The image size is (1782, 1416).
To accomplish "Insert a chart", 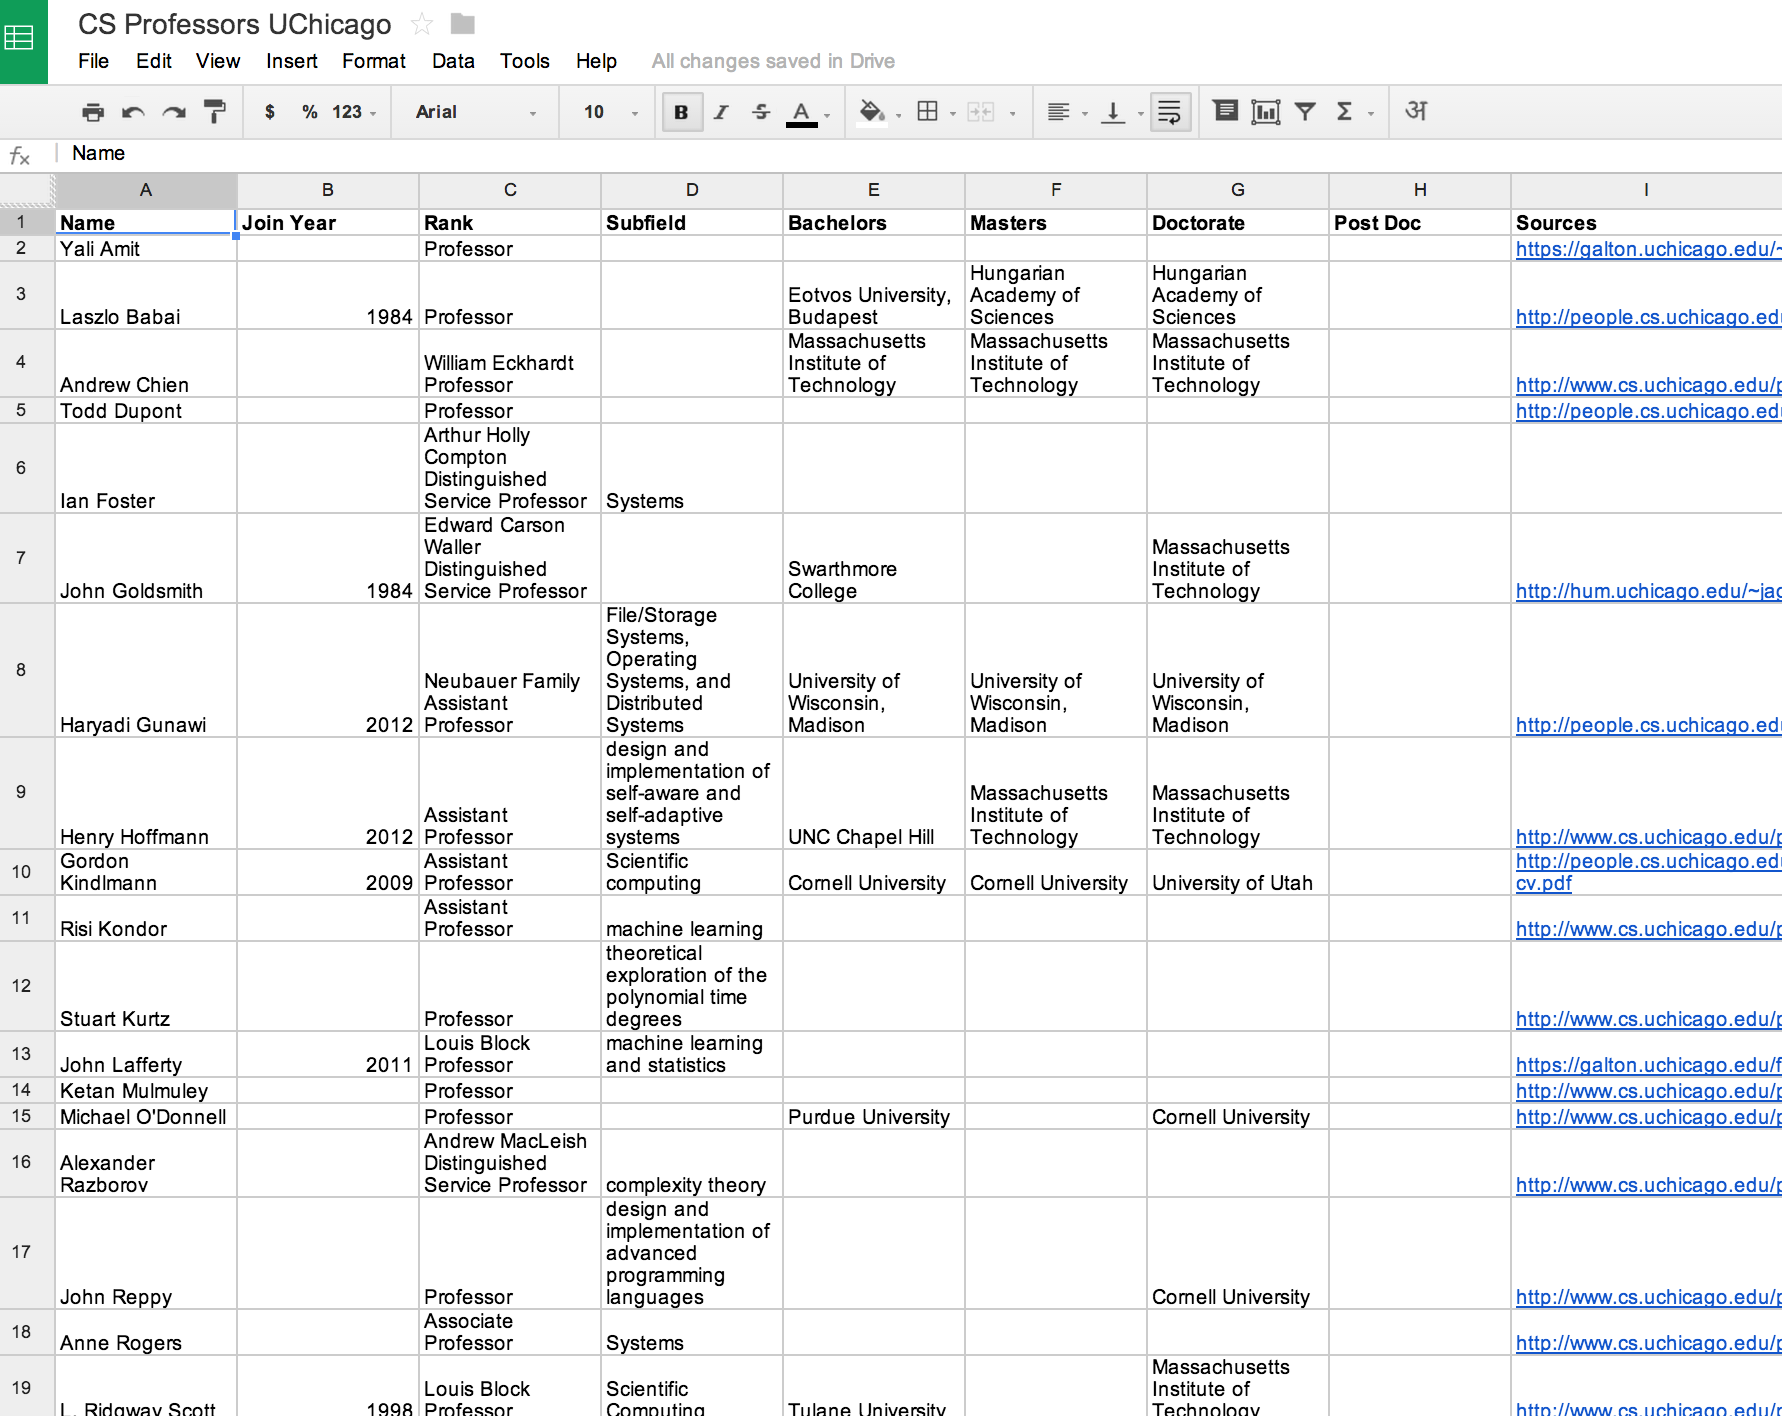I will point(1266,112).
